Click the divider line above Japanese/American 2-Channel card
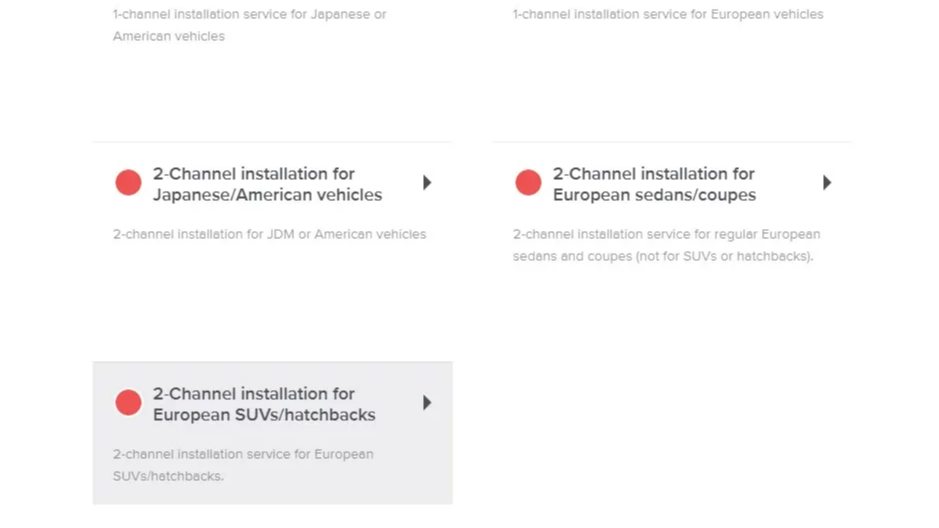The height and width of the screenshot is (528, 939). [x=272, y=142]
